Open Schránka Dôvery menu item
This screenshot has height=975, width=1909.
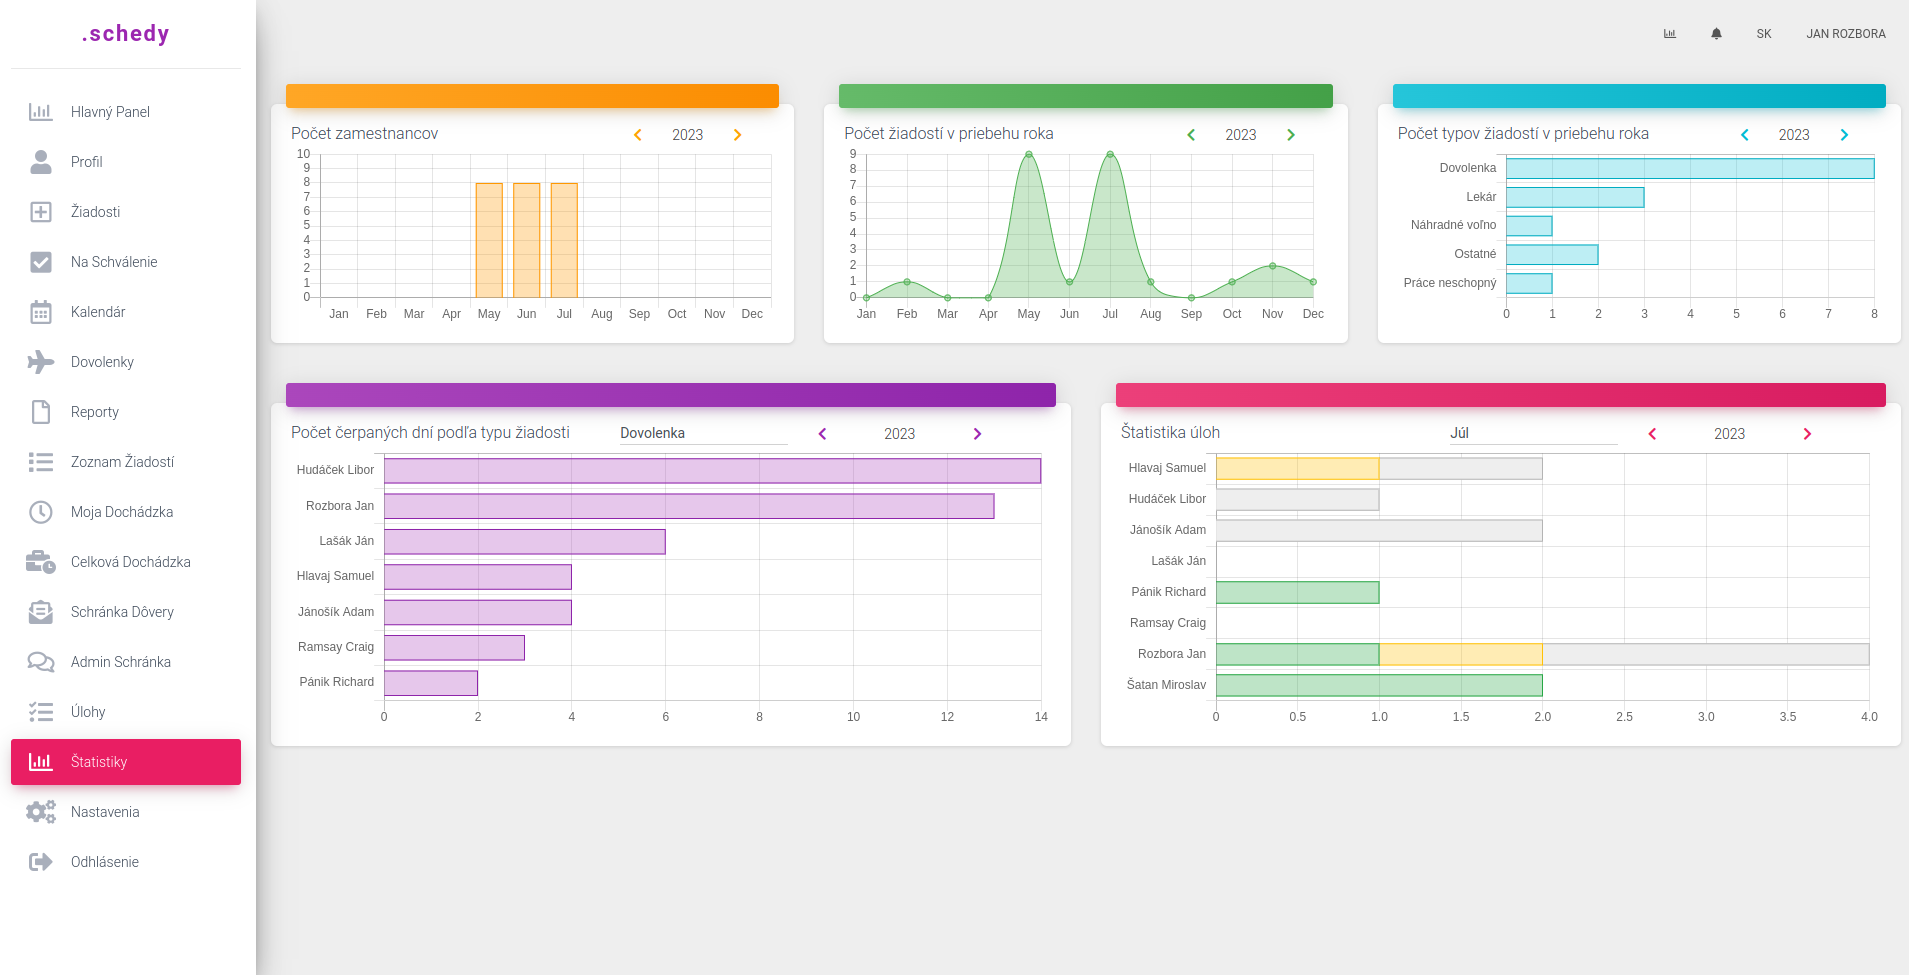[126, 612]
